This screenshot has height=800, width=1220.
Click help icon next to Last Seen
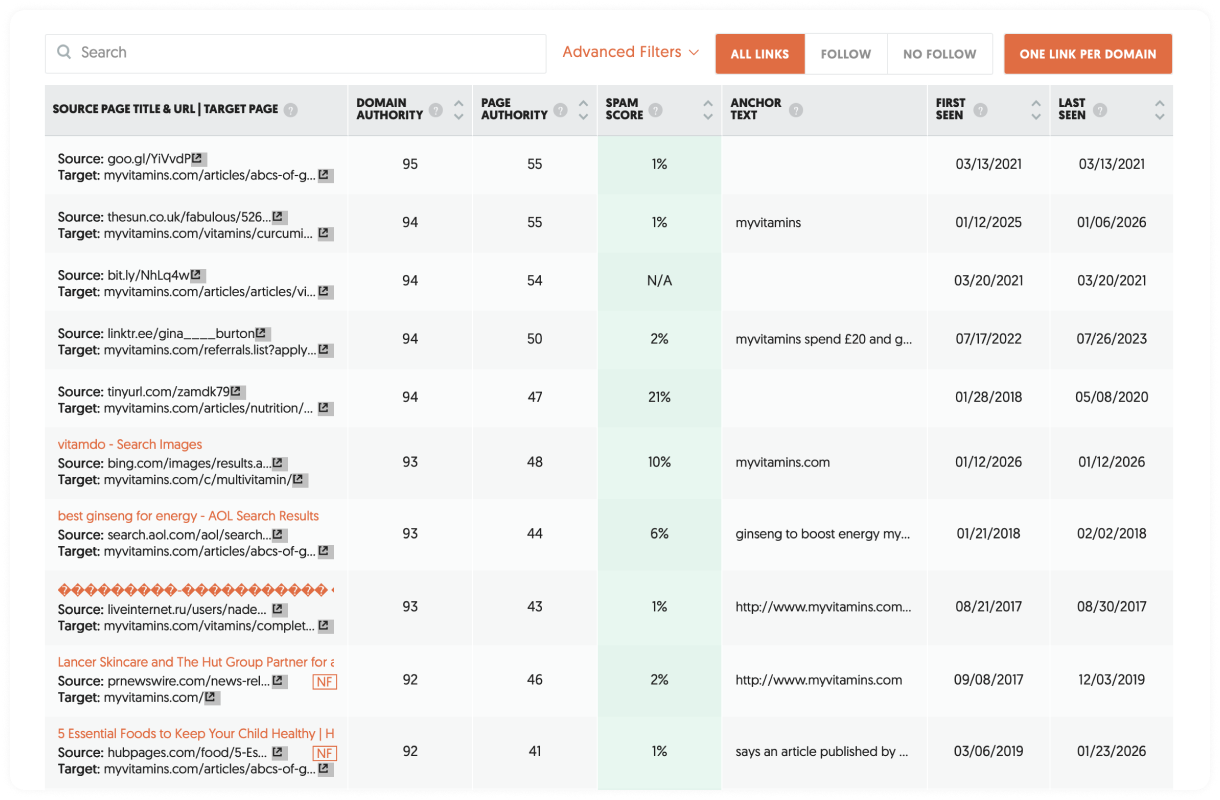tap(1100, 110)
